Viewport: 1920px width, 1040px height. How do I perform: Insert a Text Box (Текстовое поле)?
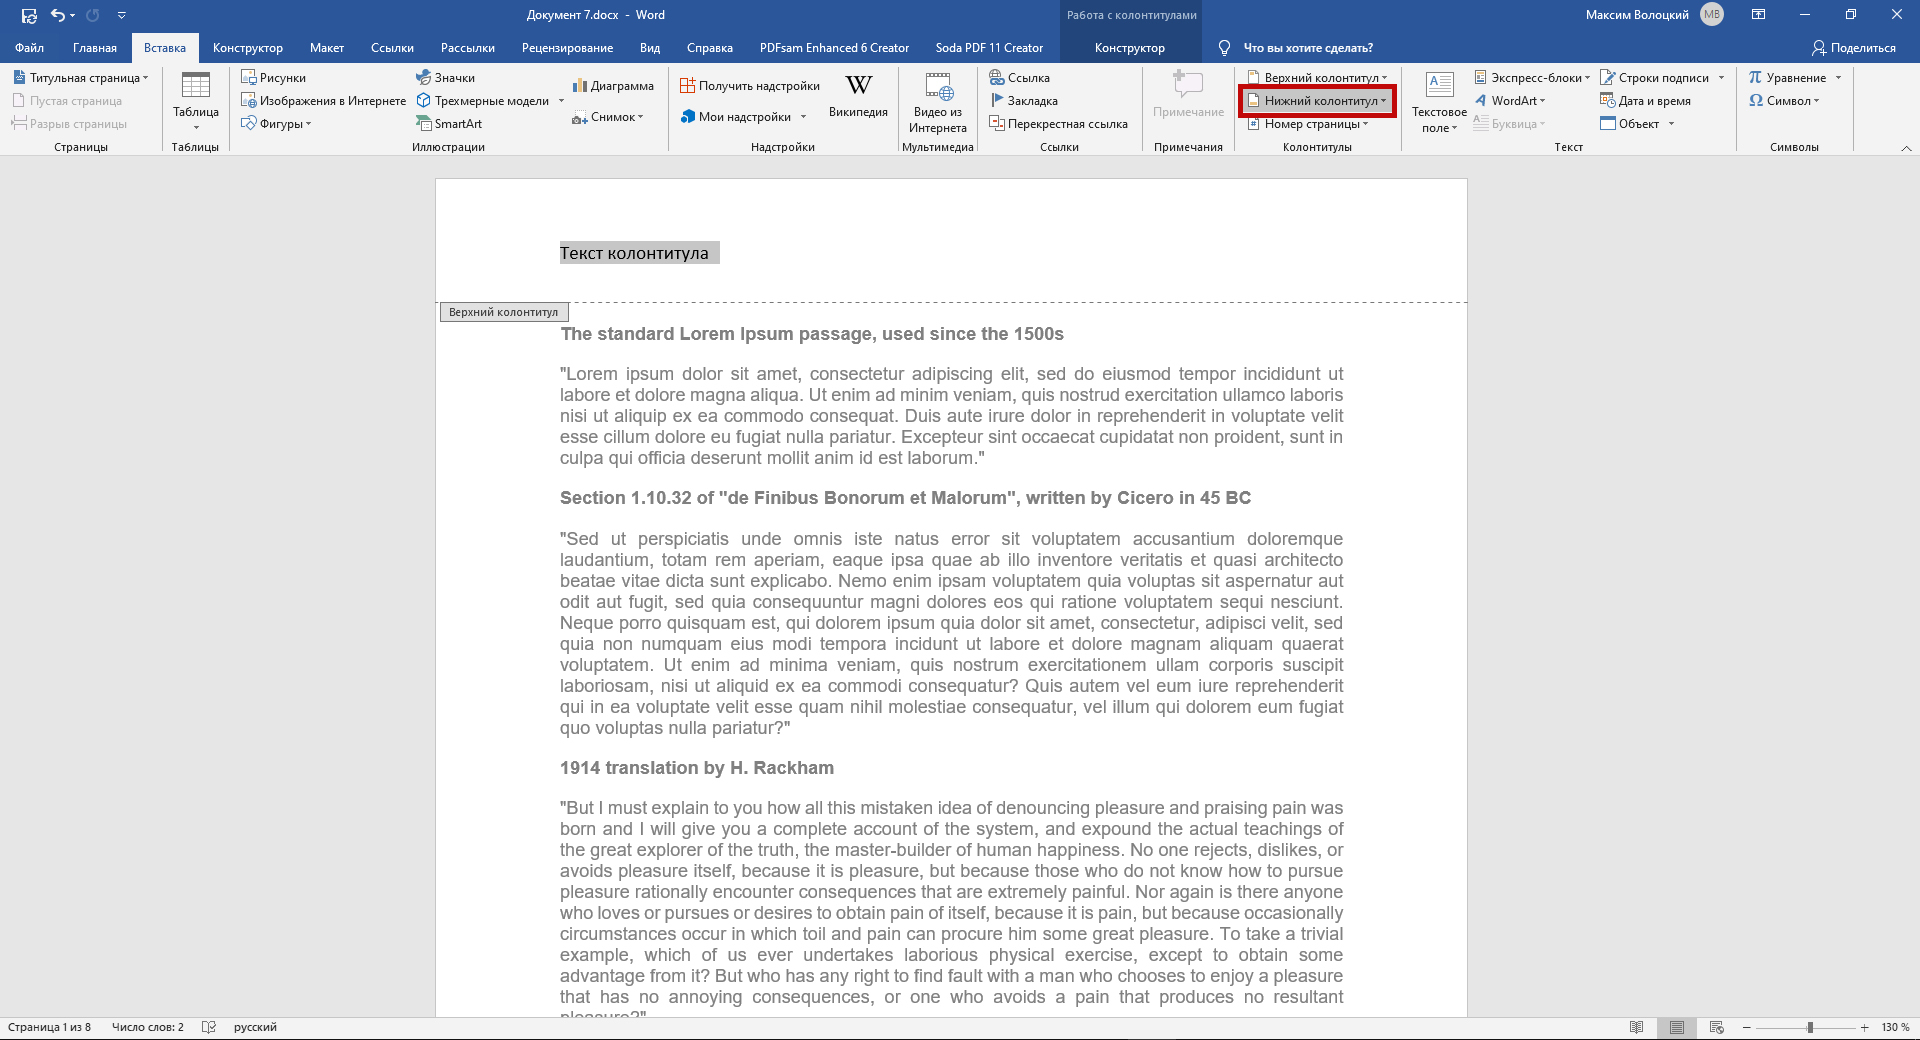(x=1439, y=102)
